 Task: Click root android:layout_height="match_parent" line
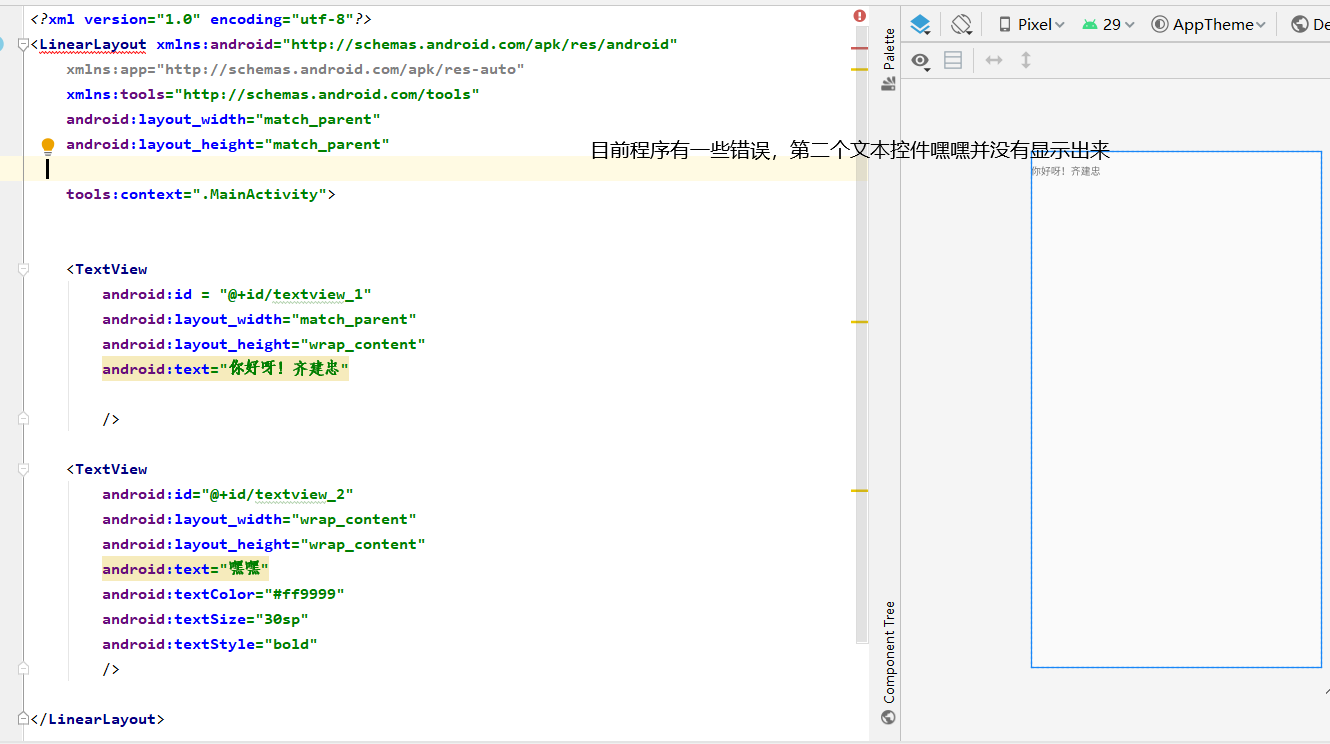click(228, 144)
